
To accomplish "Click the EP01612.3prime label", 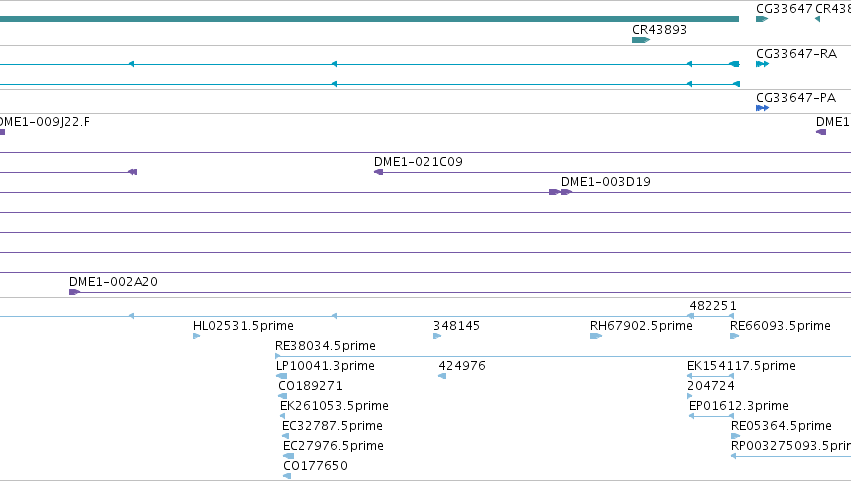I will (x=738, y=406).
